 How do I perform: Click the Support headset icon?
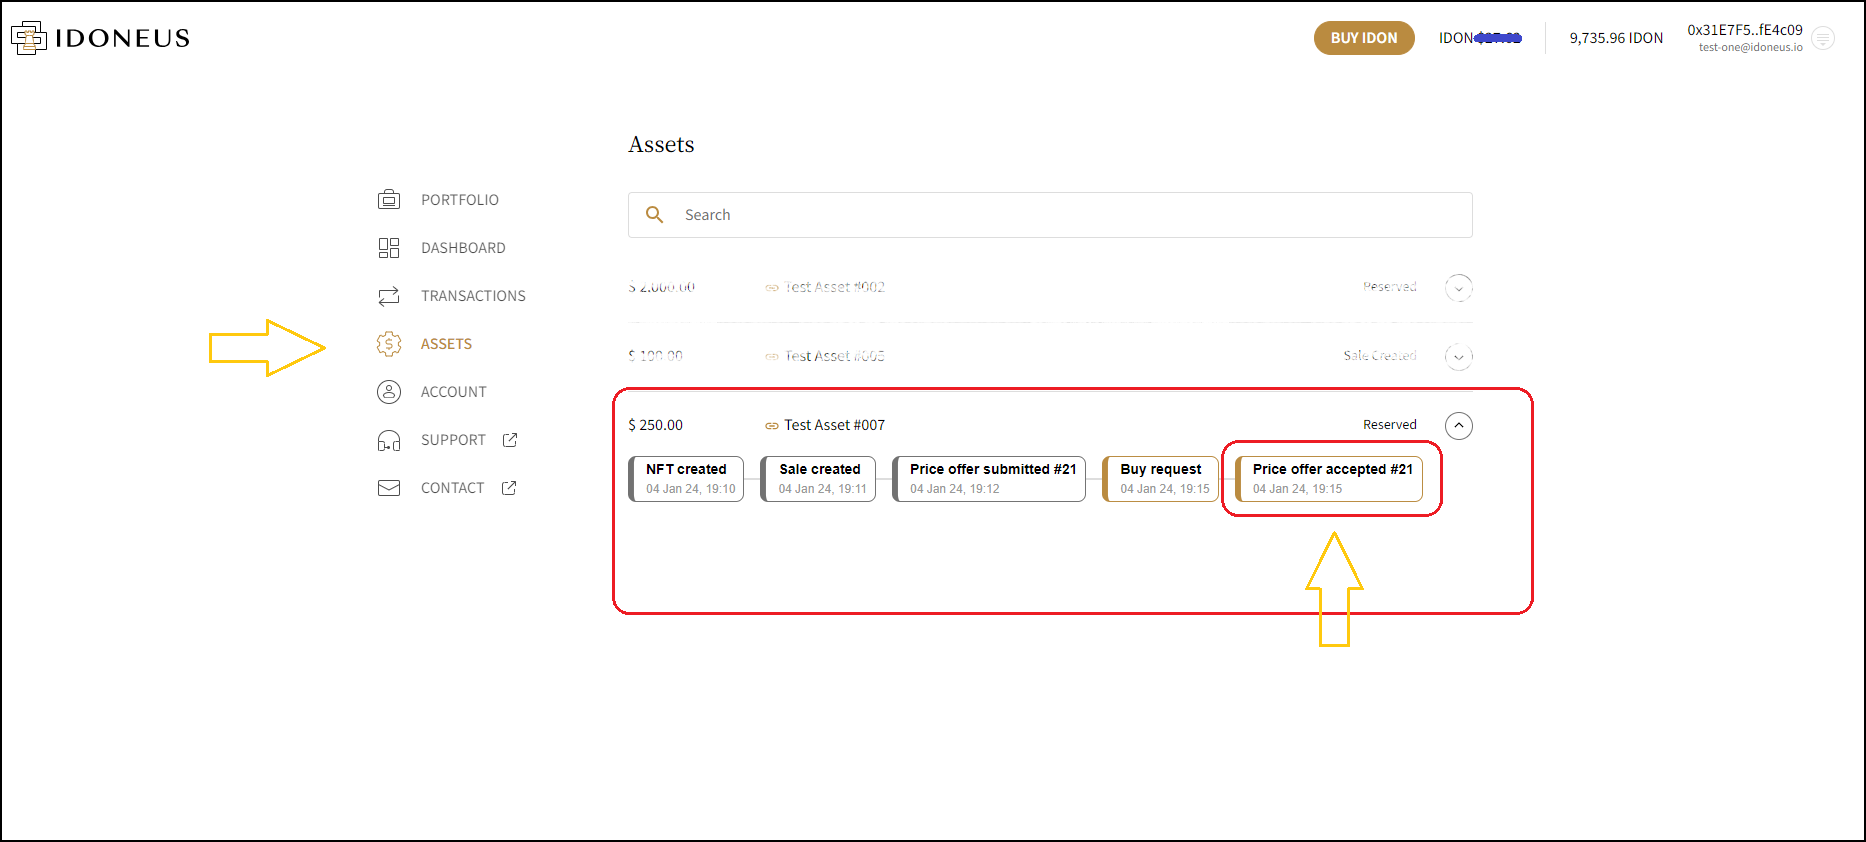pyautogui.click(x=389, y=440)
